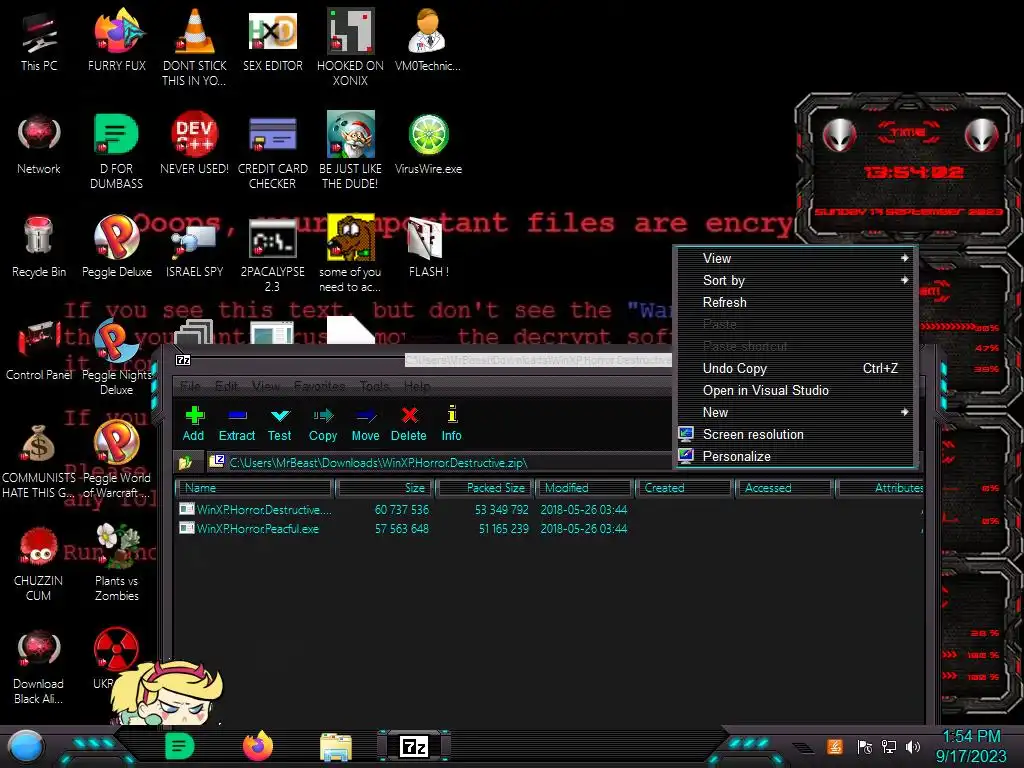The image size is (1024, 768).
Task: Select the D FOR DUMBASS icon
Action: [x=116, y=152]
